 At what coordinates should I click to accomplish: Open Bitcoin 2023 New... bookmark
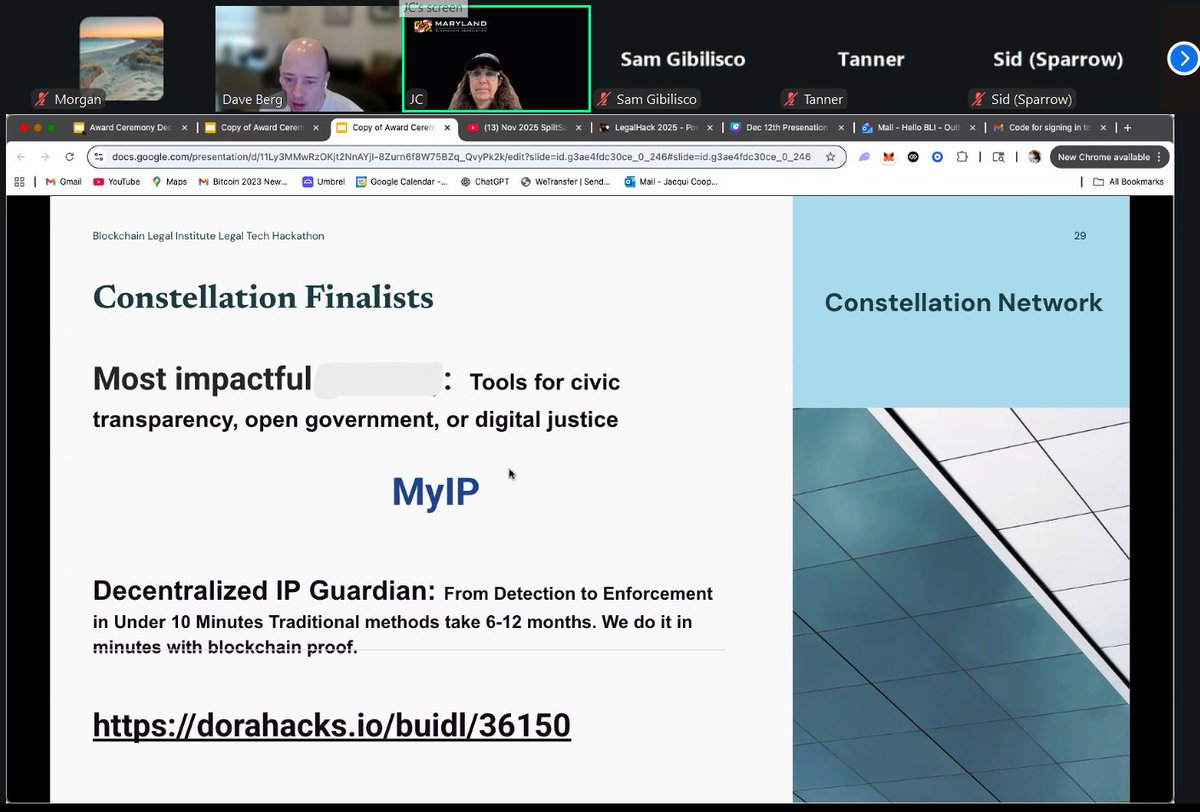(243, 182)
